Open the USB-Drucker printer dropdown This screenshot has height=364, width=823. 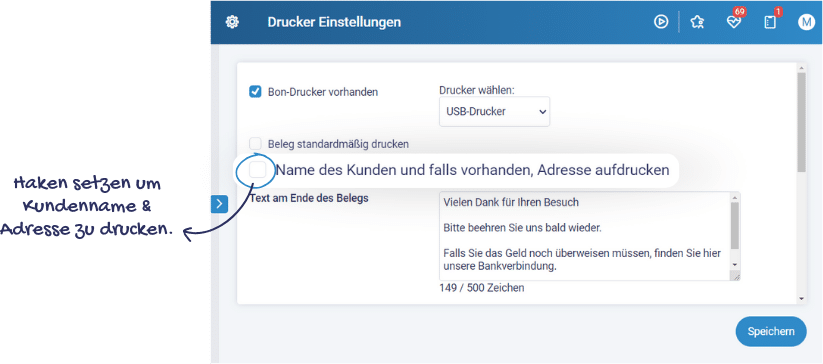coord(494,111)
